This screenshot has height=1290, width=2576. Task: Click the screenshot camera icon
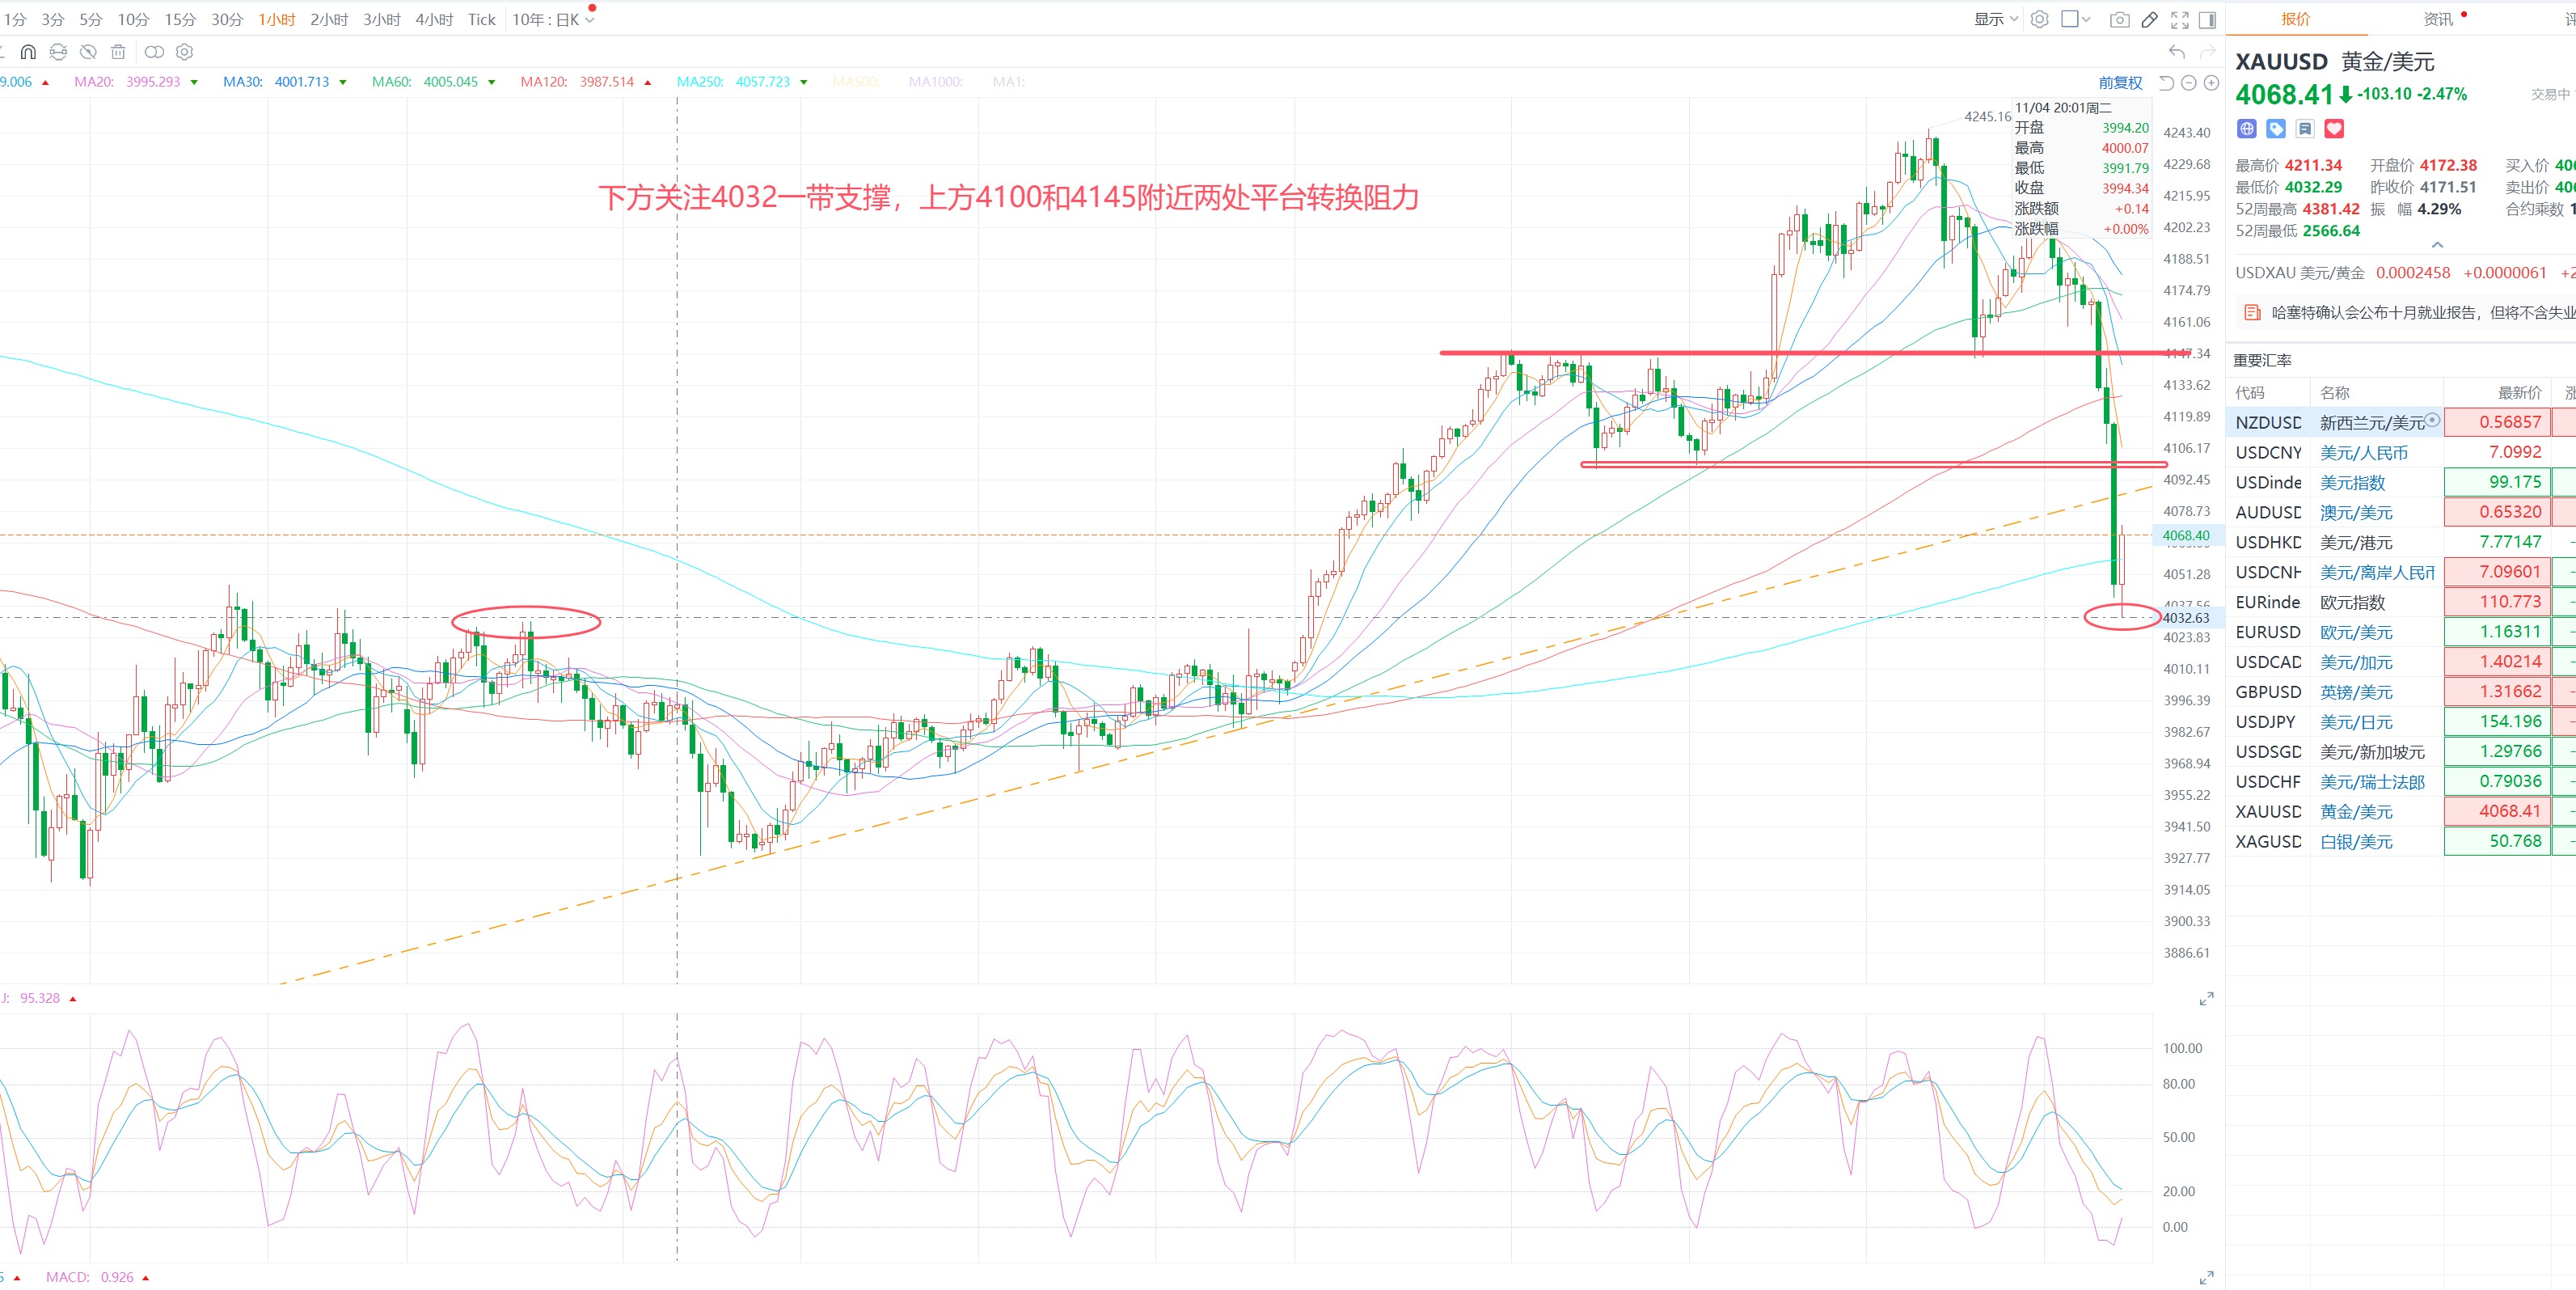click(2119, 20)
